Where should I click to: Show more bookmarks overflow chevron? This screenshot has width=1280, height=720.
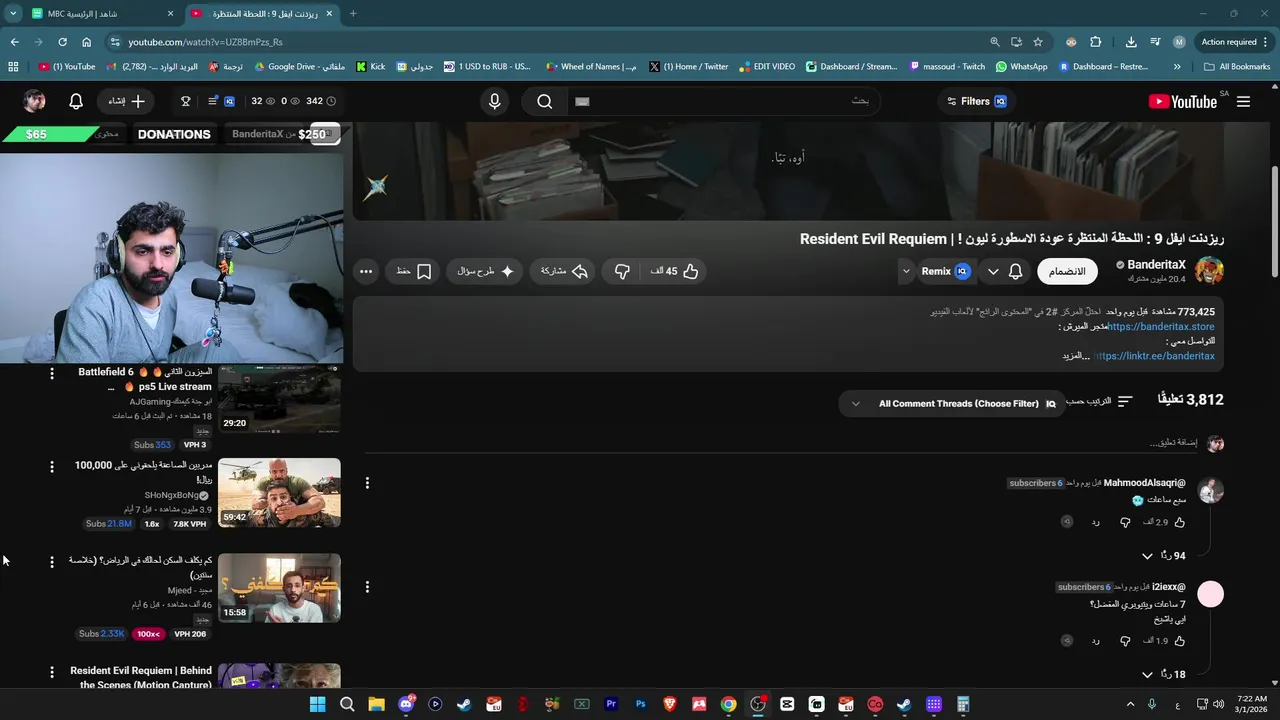tap(1177, 67)
